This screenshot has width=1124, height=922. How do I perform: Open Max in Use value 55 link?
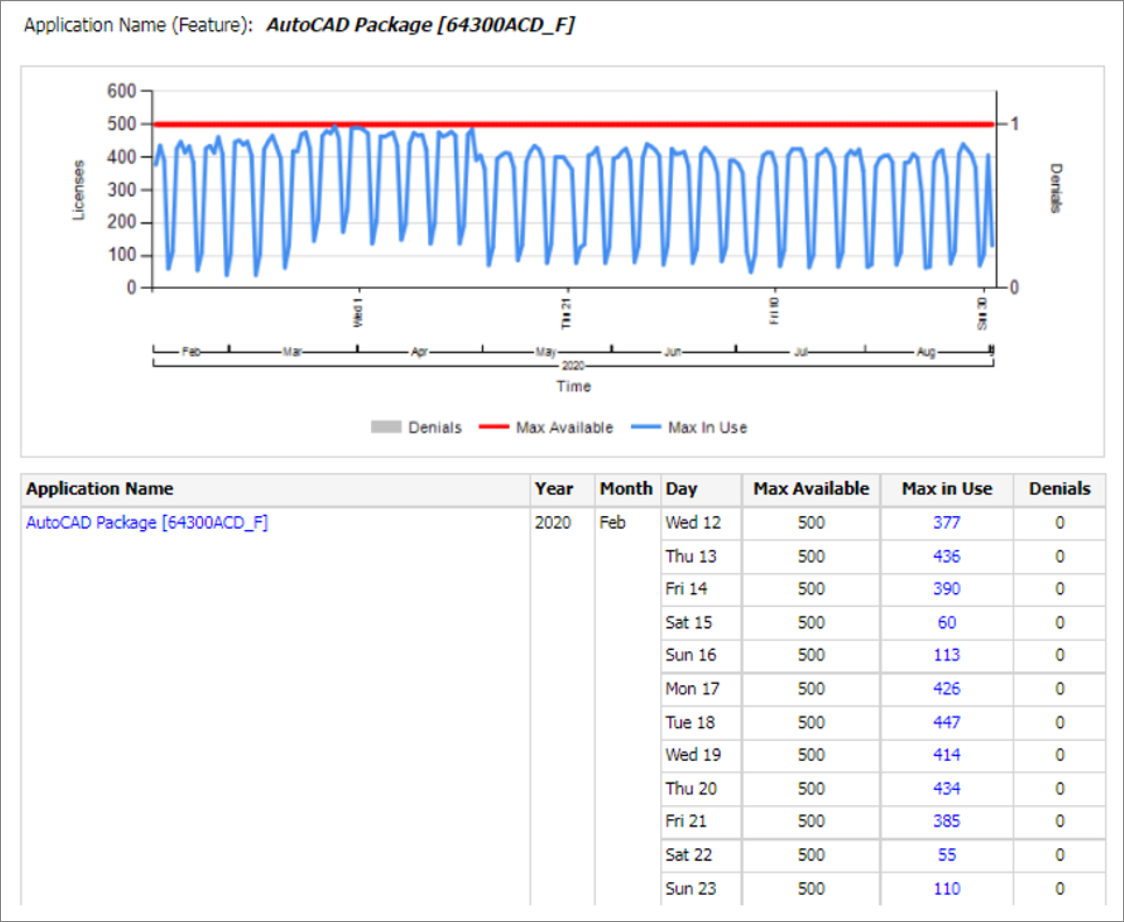[x=946, y=855]
